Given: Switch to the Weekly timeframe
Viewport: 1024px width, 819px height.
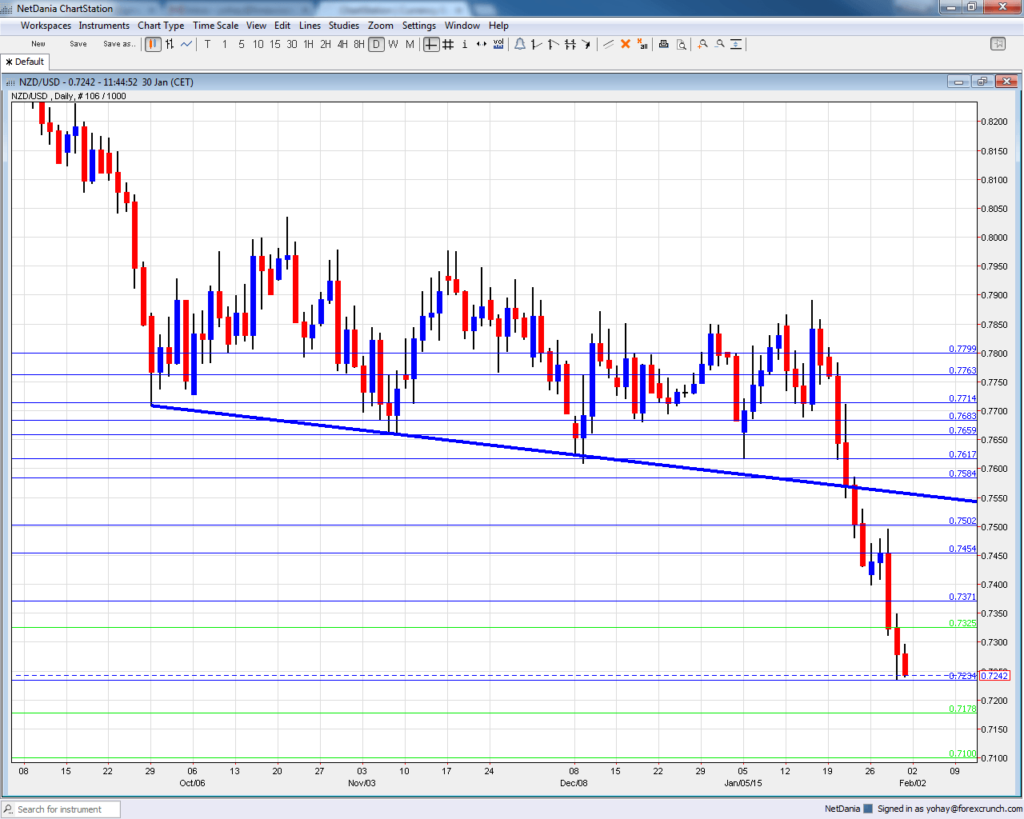Looking at the screenshot, I should pos(393,45).
